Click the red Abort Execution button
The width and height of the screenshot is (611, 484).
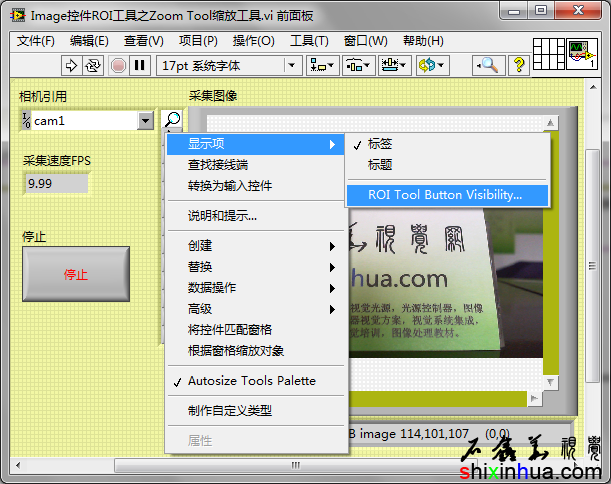click(x=118, y=65)
